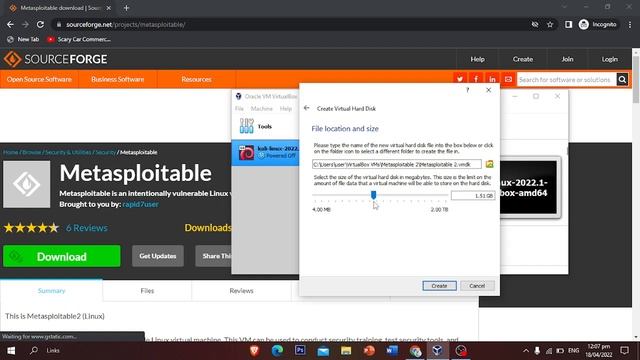Open a new browser tab with plus button
The height and width of the screenshot is (360, 640).
(x=126, y=8)
